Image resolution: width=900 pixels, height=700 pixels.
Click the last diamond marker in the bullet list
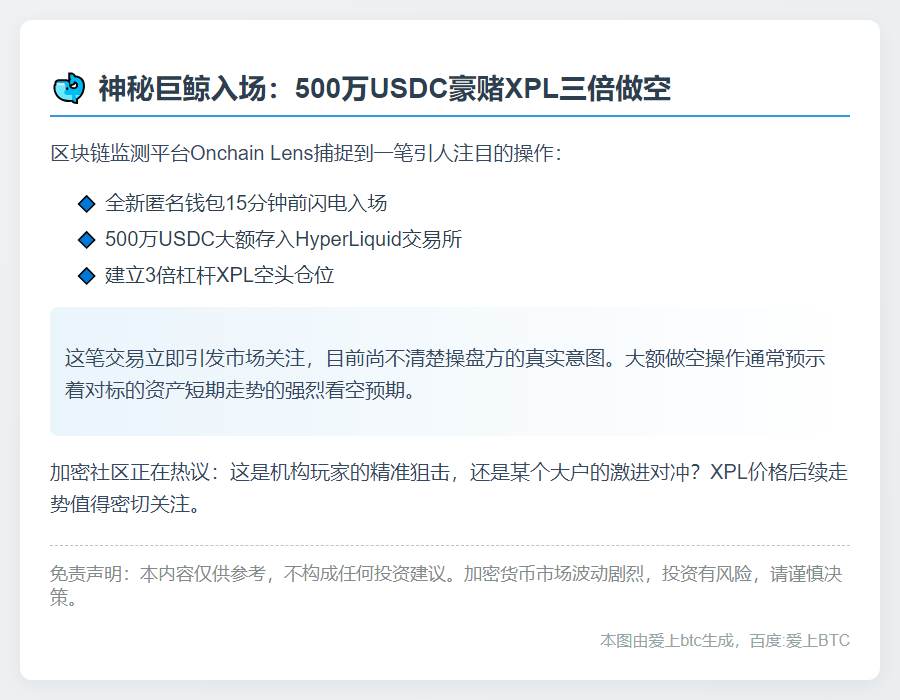(x=87, y=274)
